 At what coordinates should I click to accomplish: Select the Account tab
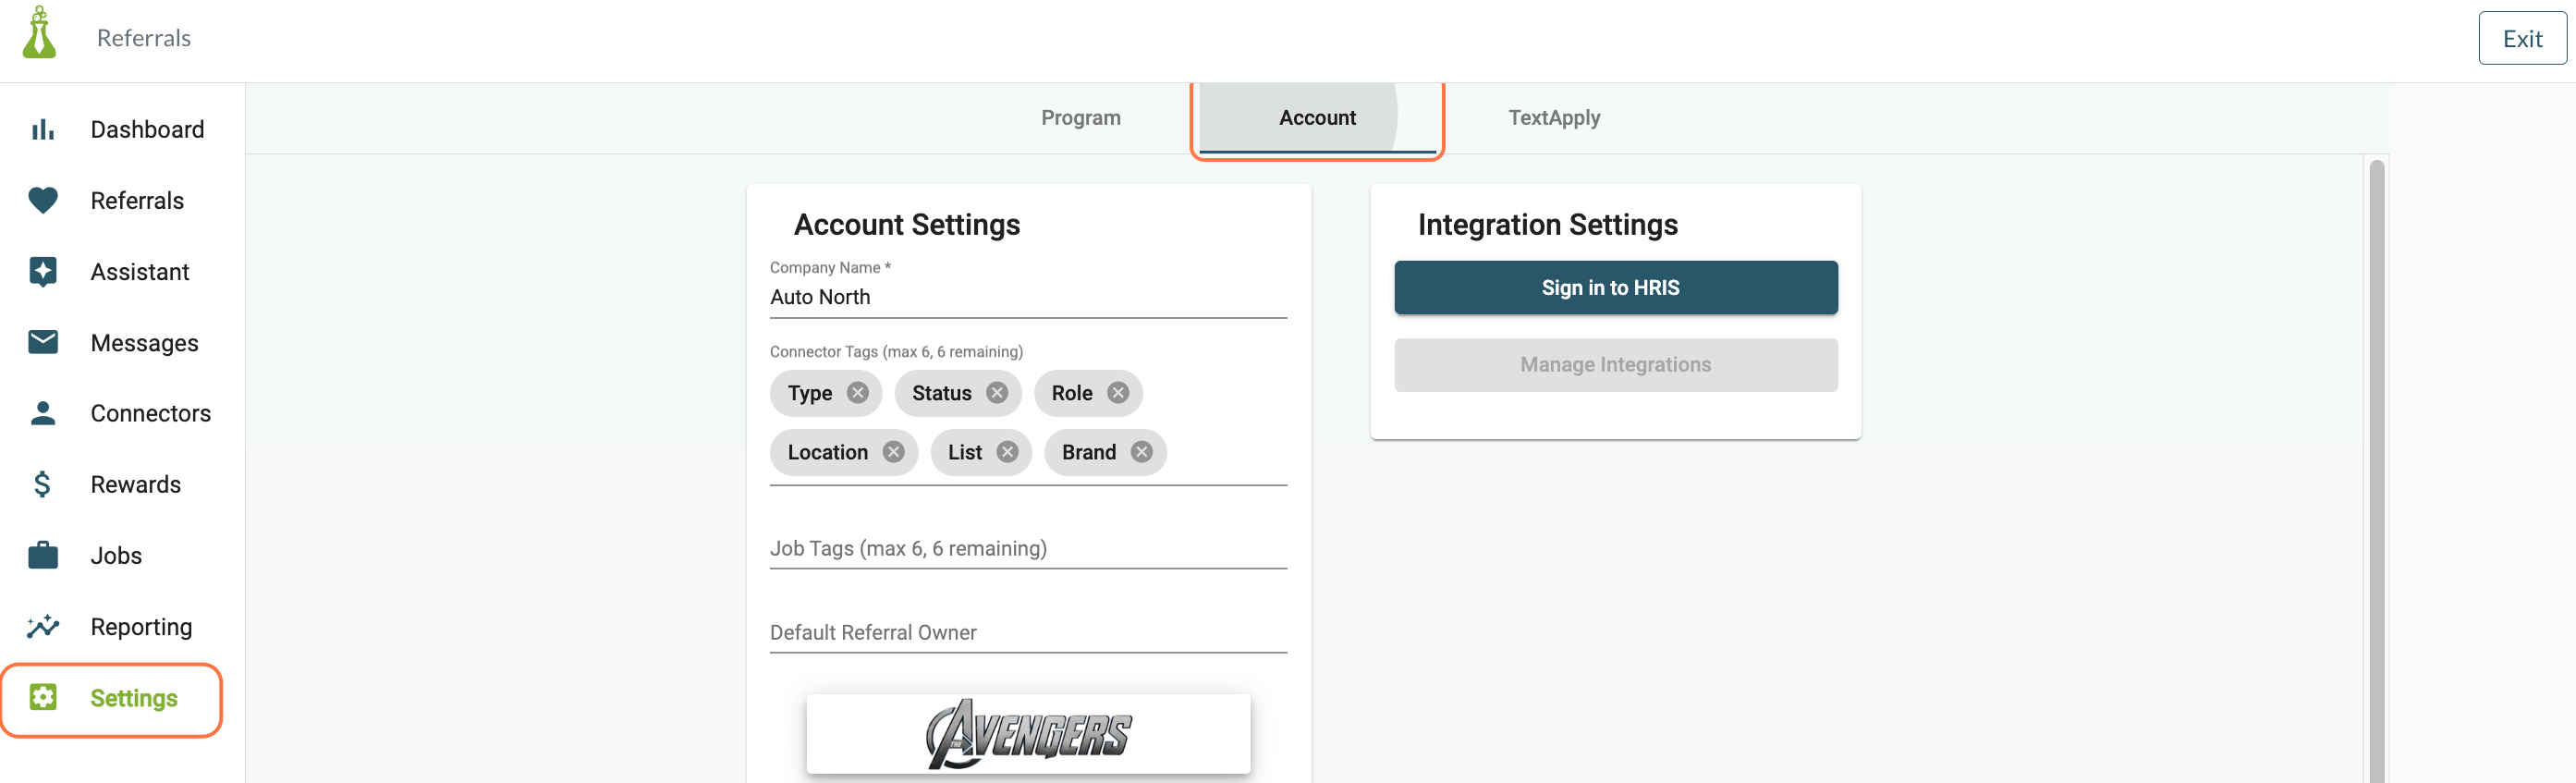coord(1317,118)
